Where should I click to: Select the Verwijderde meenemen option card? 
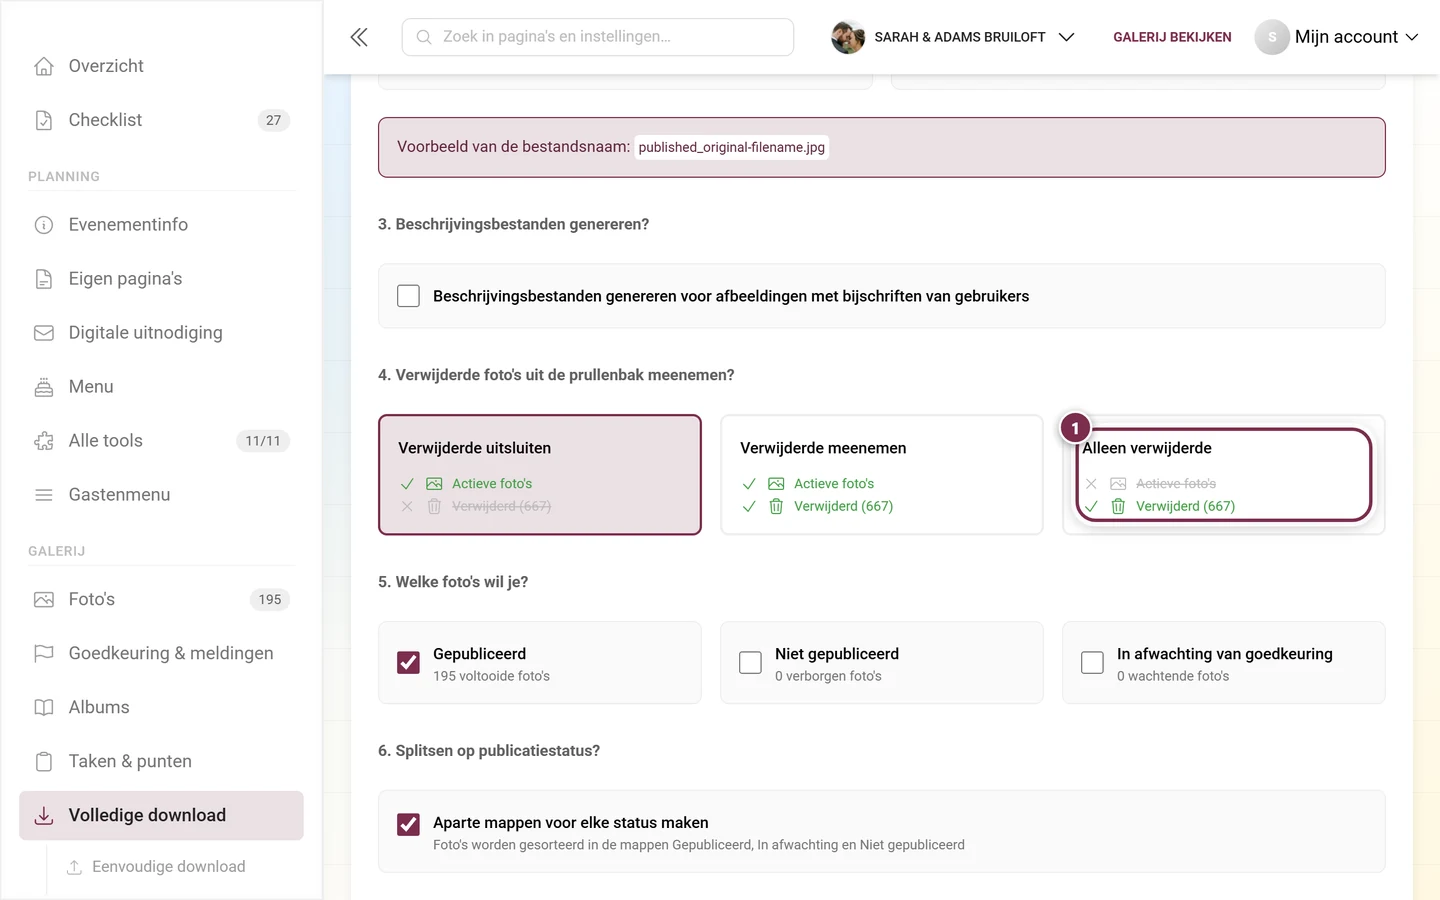pos(882,475)
